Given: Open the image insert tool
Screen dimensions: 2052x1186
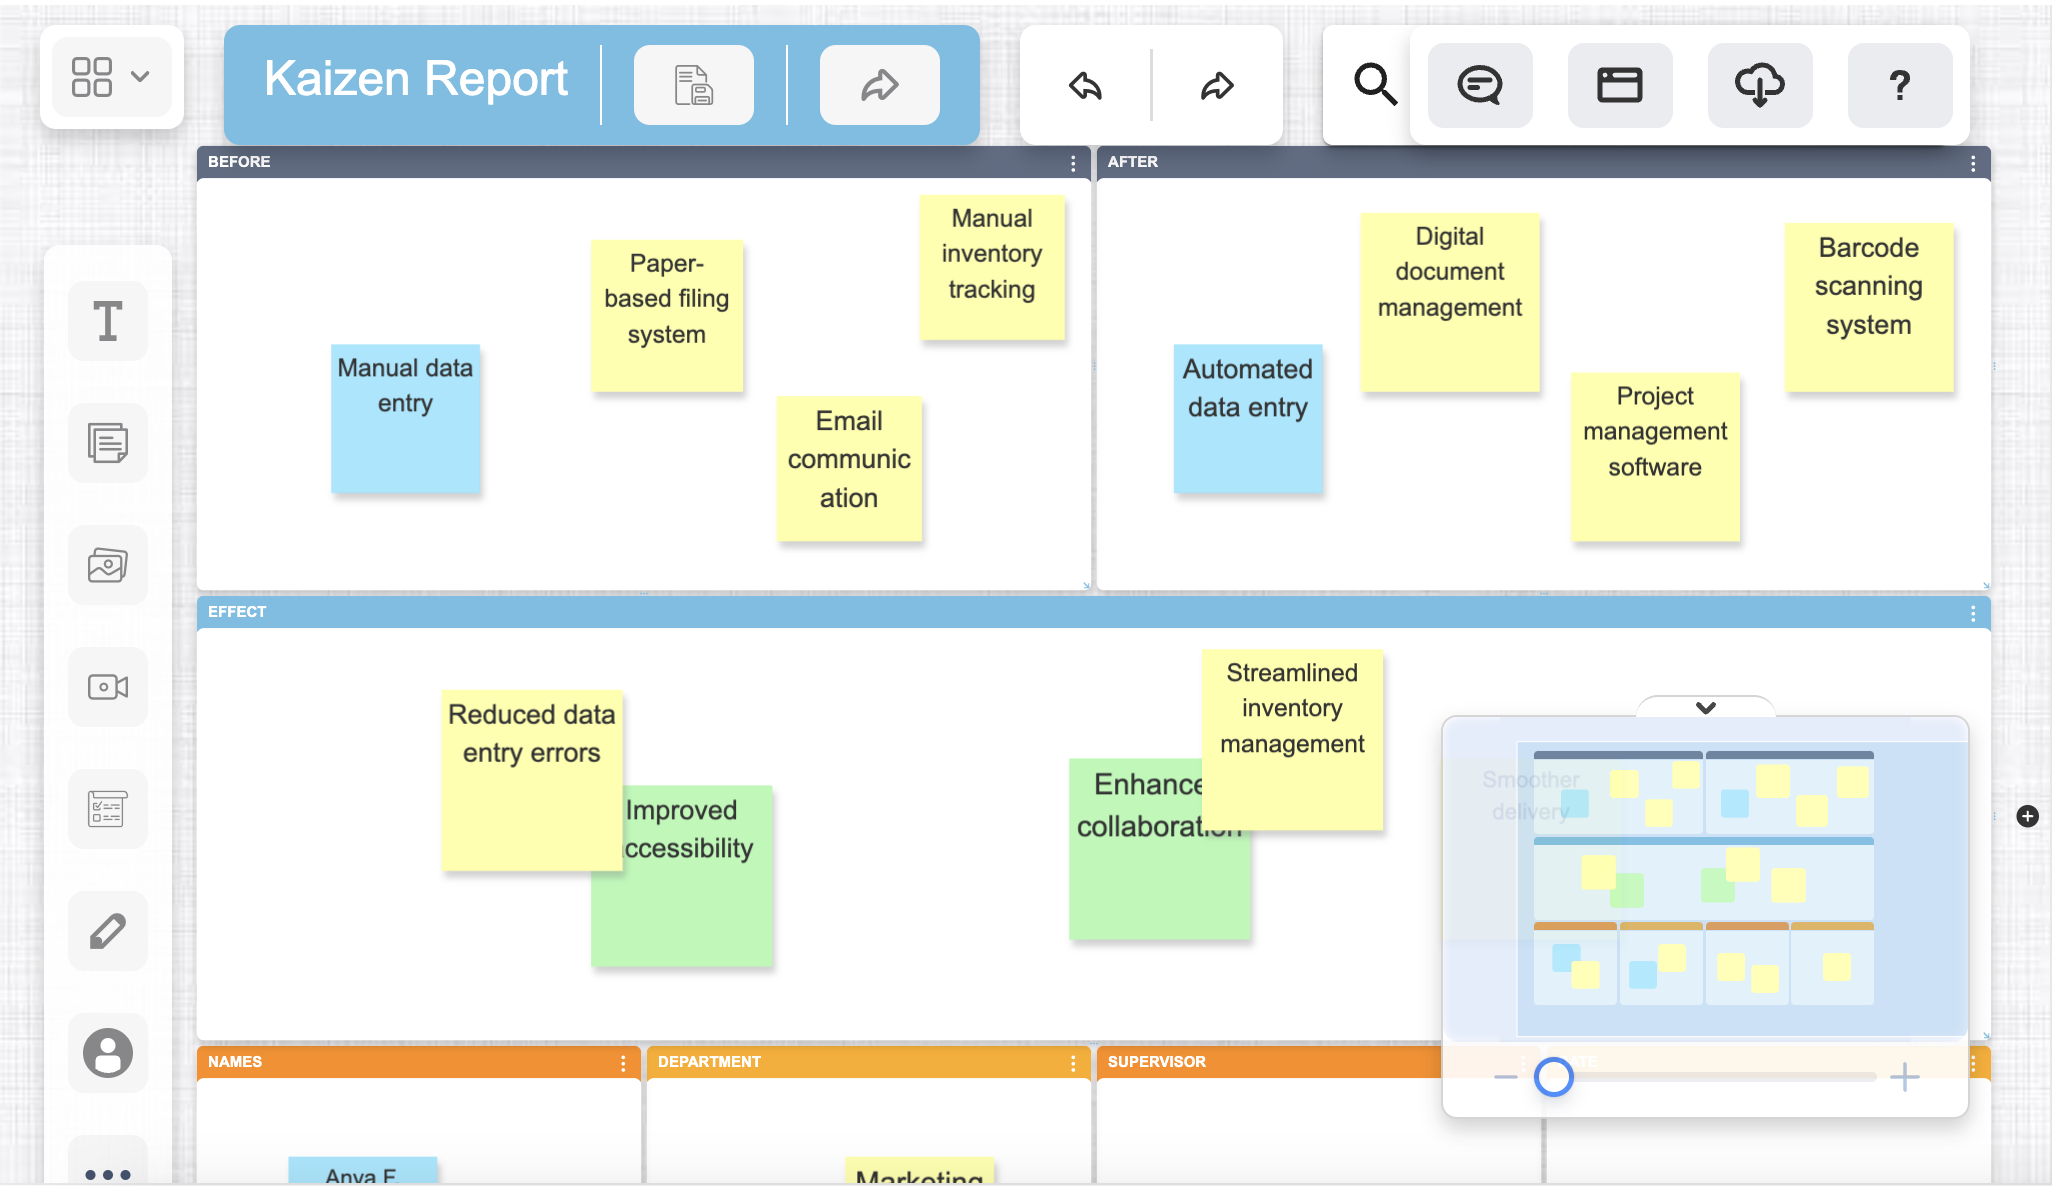Looking at the screenshot, I should click(108, 565).
